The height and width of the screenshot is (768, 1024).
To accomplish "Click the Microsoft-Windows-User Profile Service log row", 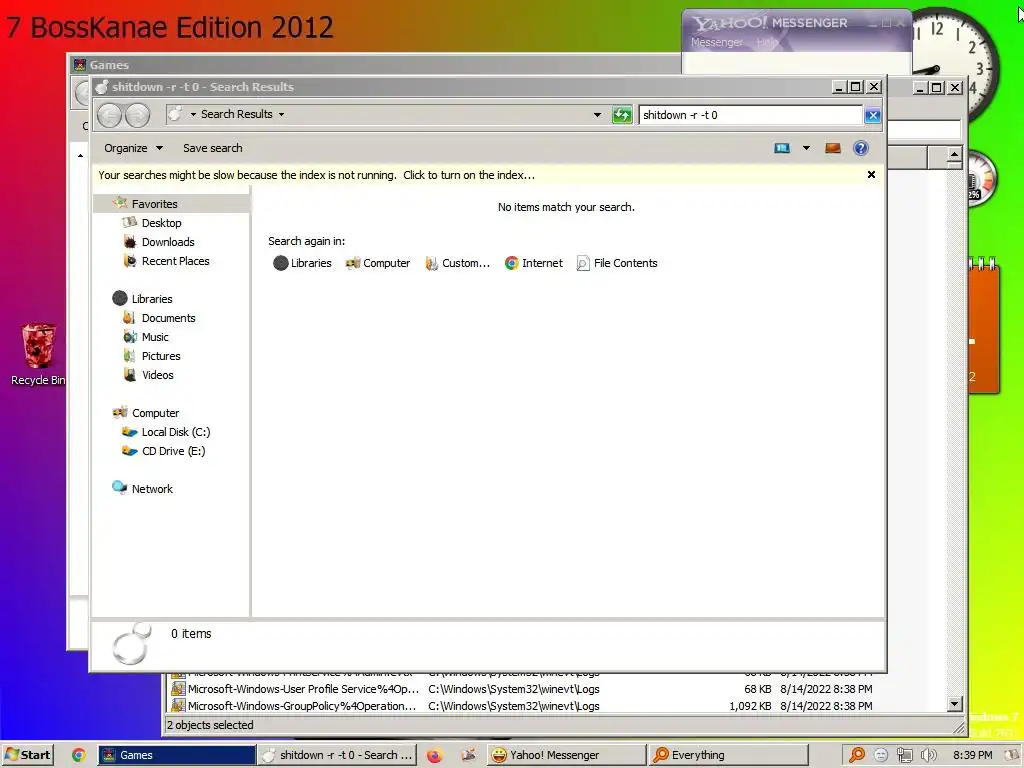I will (521, 689).
